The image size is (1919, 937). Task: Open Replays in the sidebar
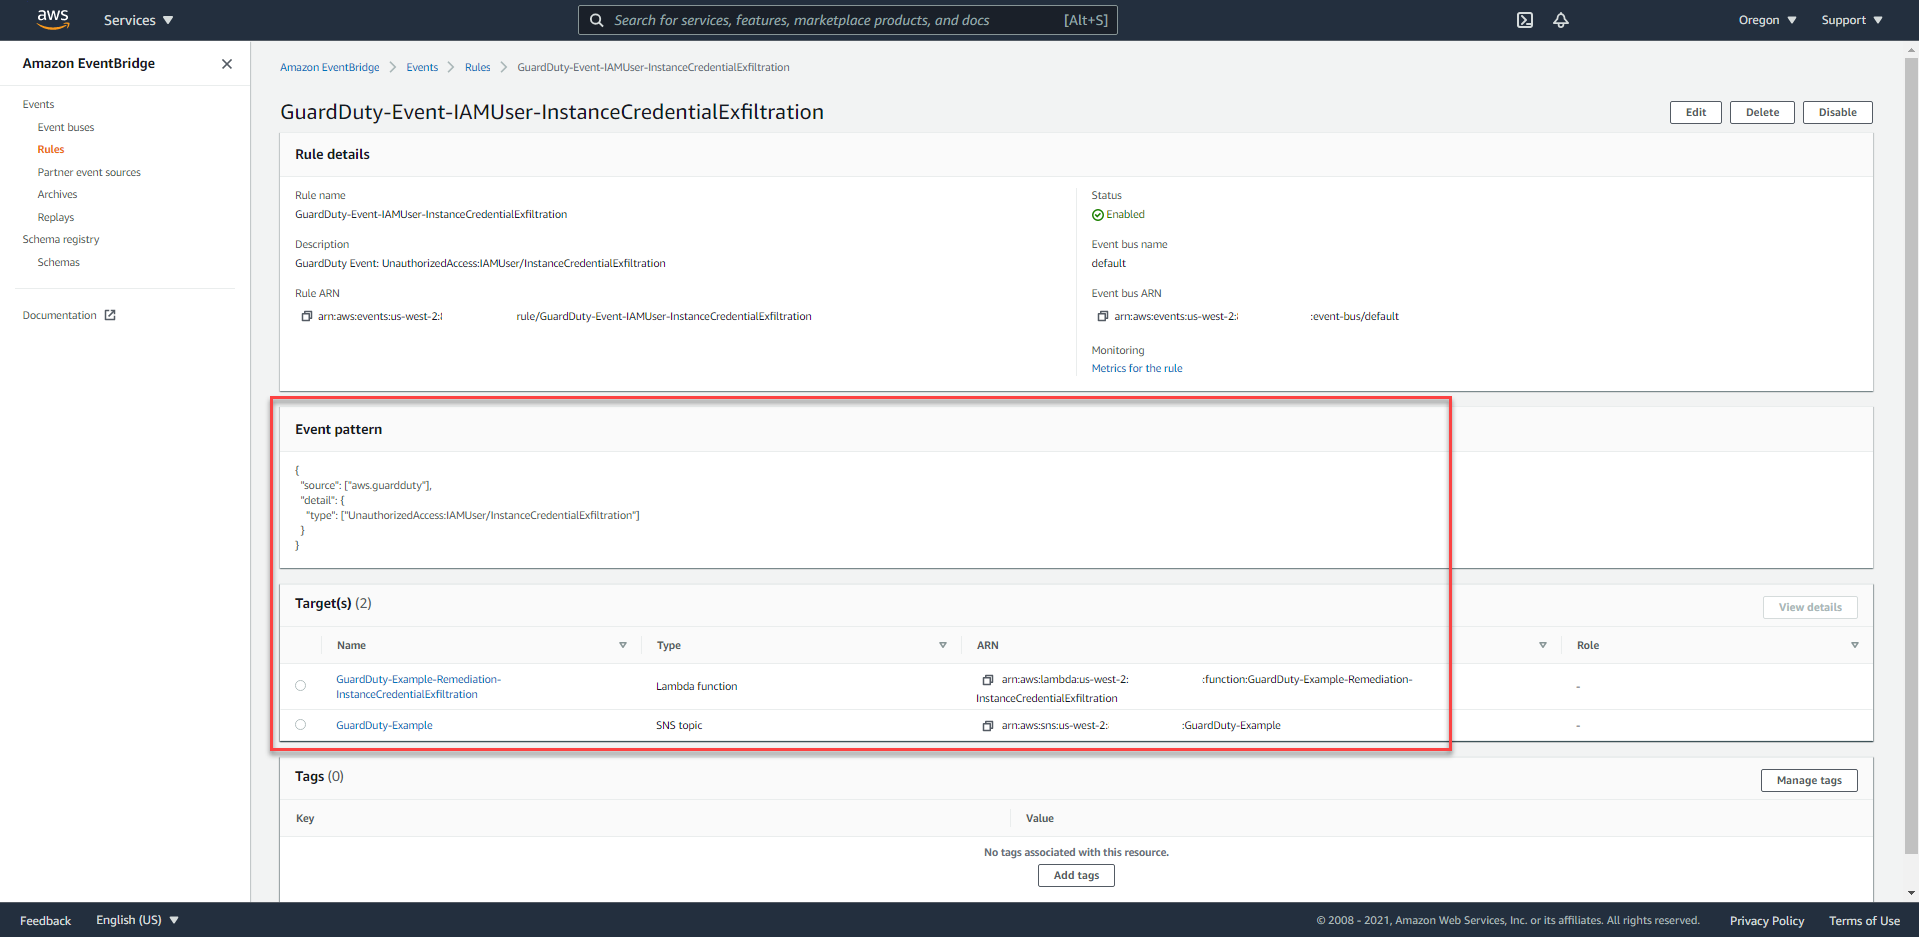56,217
